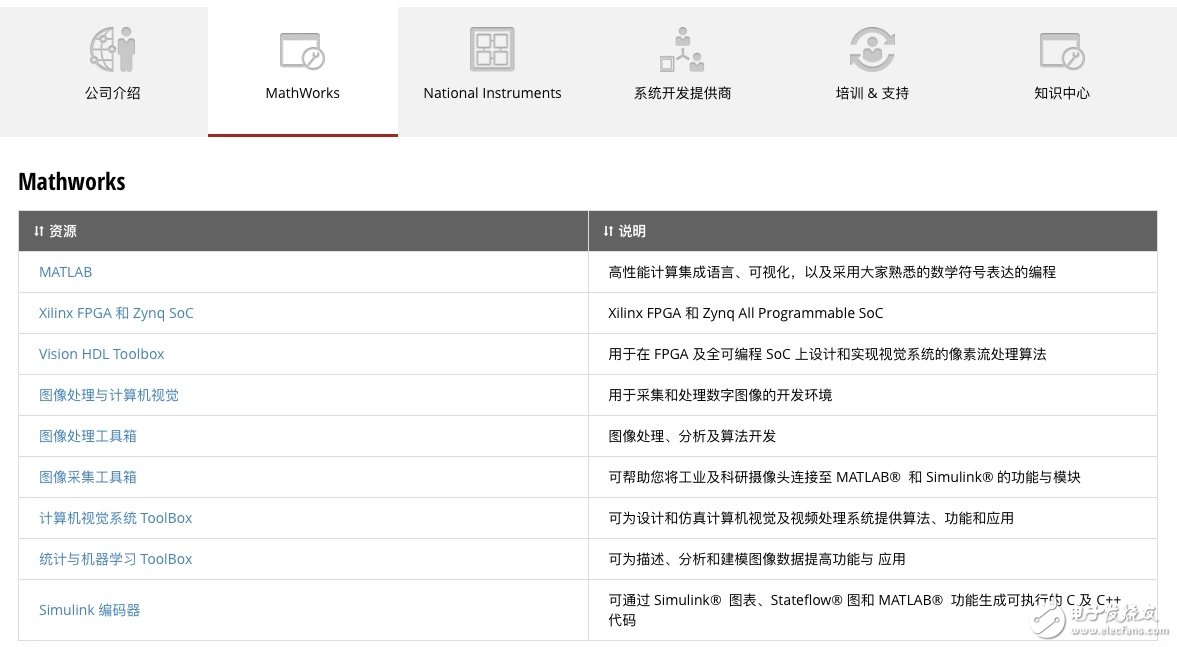Click the 知识中心 tab label
This screenshot has width=1177, height=647.
pos(1062,93)
